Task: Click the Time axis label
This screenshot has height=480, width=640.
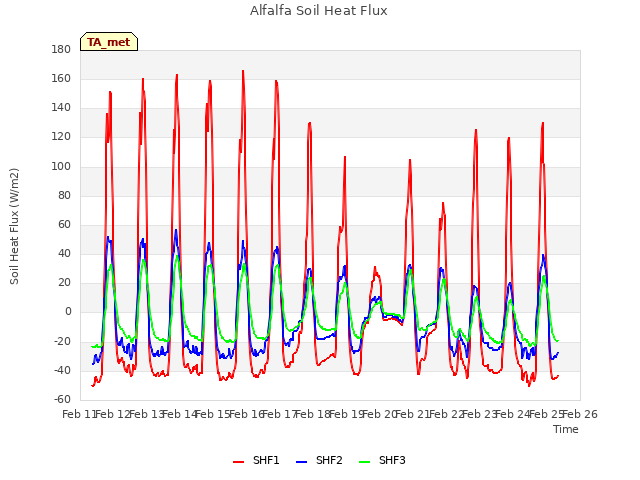Action: (x=566, y=429)
